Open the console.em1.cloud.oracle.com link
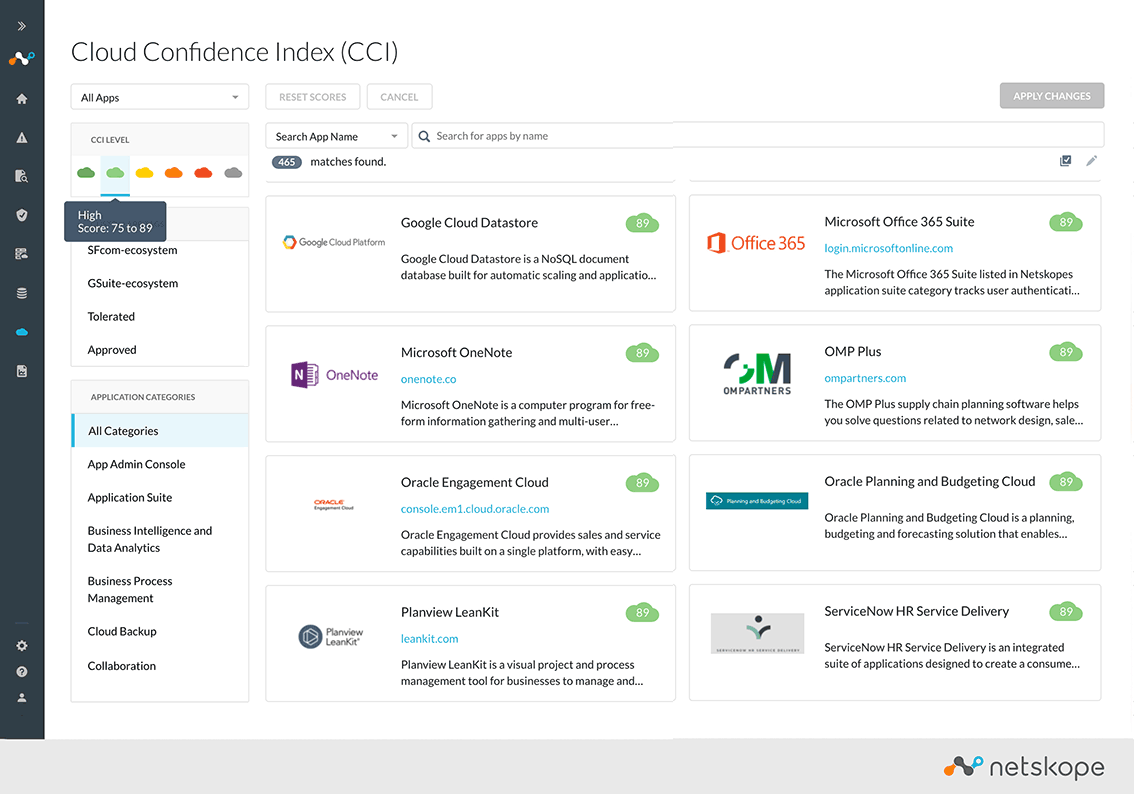 (x=474, y=509)
